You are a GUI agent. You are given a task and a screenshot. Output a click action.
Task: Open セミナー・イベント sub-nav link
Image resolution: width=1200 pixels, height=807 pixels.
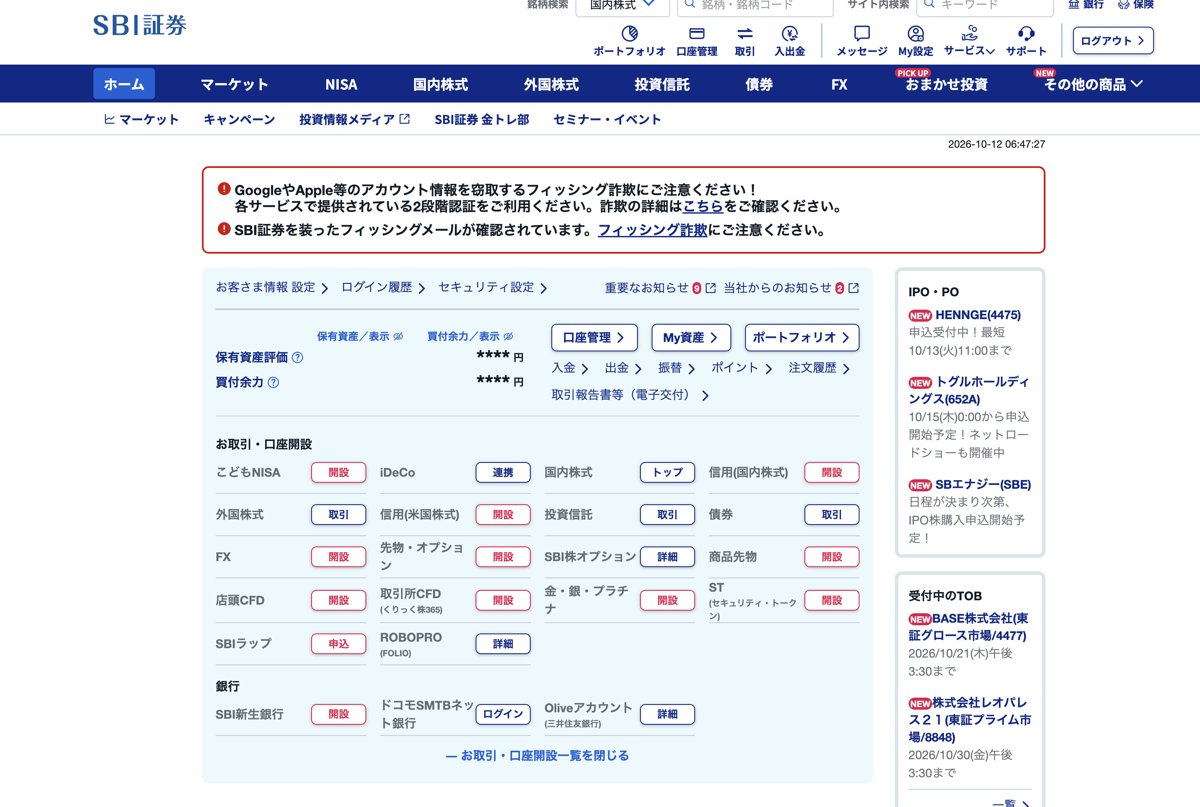point(607,119)
